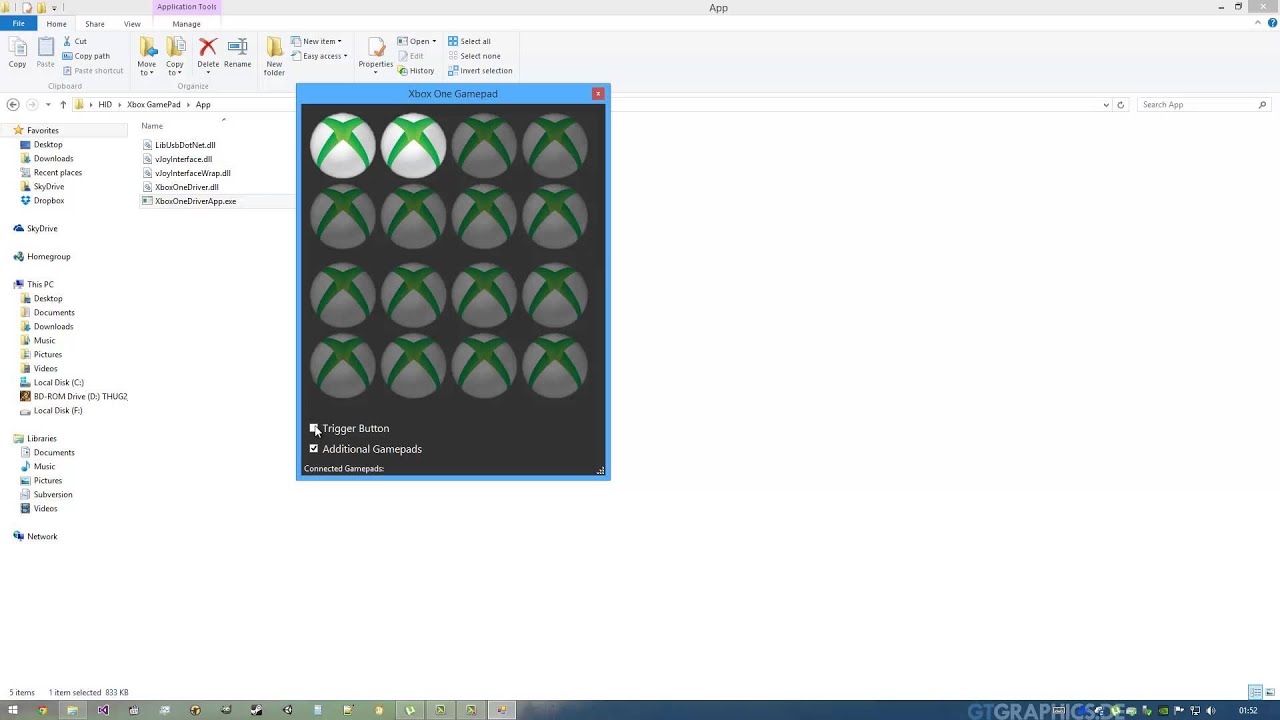Click Copy path in Clipboard group
This screenshot has width=1280, height=720.
[86, 56]
